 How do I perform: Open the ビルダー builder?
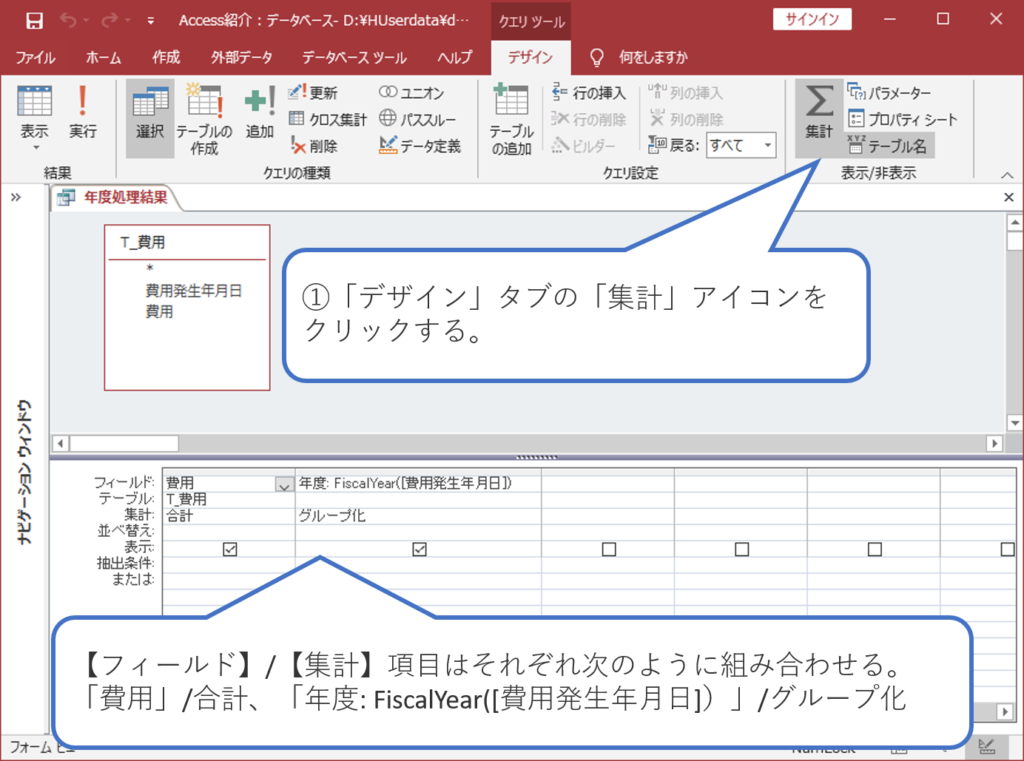583,145
